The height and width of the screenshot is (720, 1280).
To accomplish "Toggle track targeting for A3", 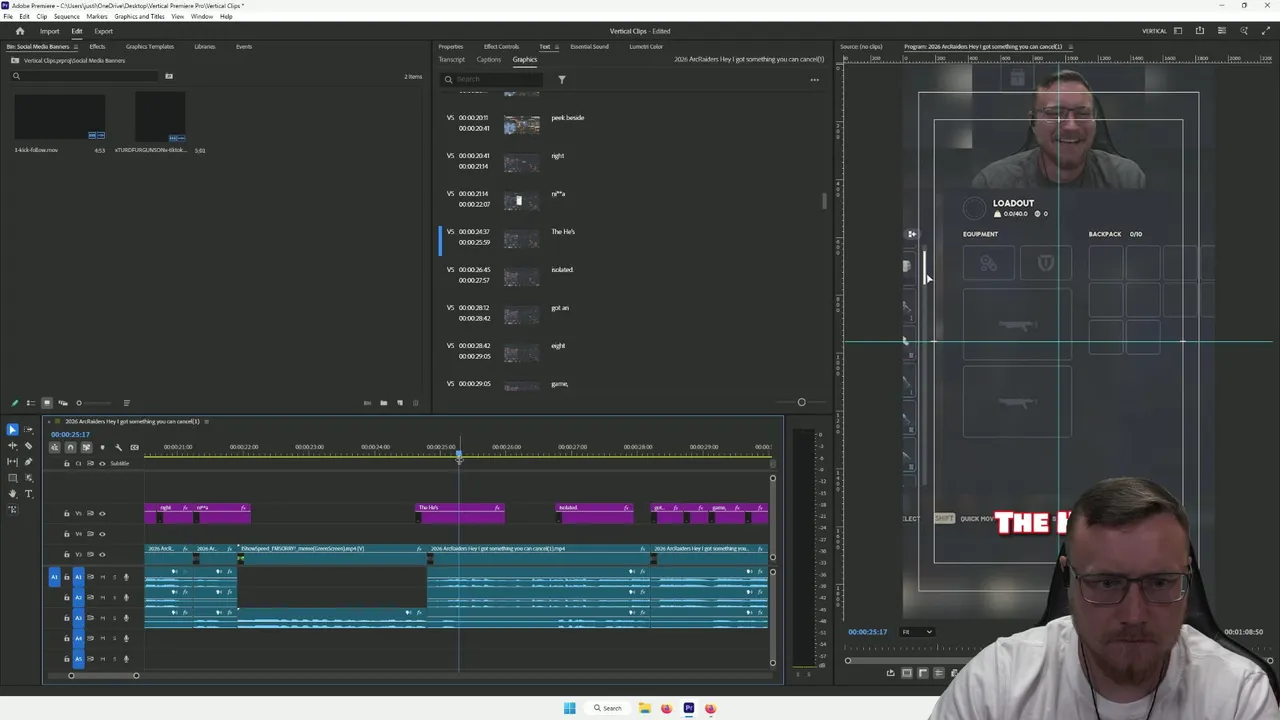I will coord(79,618).
